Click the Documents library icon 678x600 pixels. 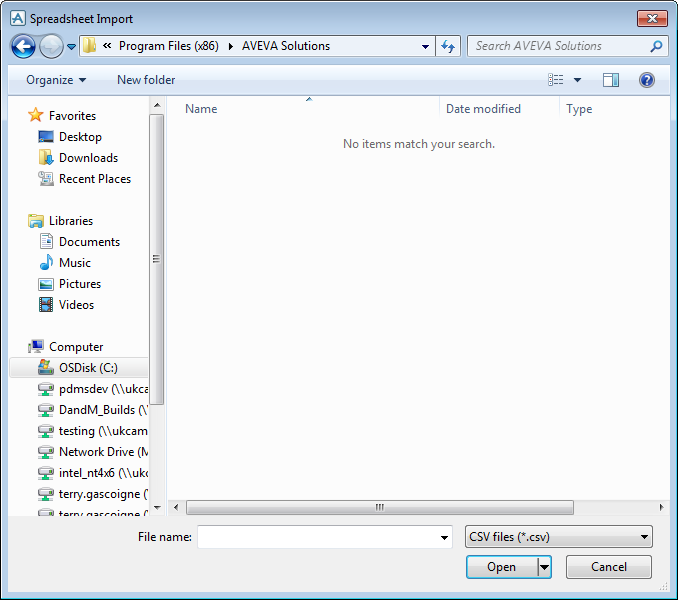click(x=46, y=241)
